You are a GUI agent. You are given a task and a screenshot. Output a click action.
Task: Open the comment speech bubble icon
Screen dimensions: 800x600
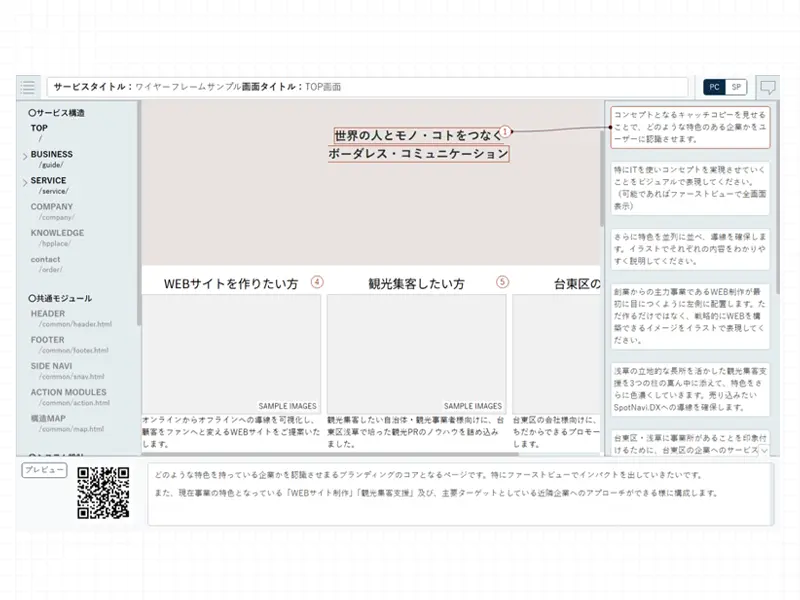click(x=768, y=87)
